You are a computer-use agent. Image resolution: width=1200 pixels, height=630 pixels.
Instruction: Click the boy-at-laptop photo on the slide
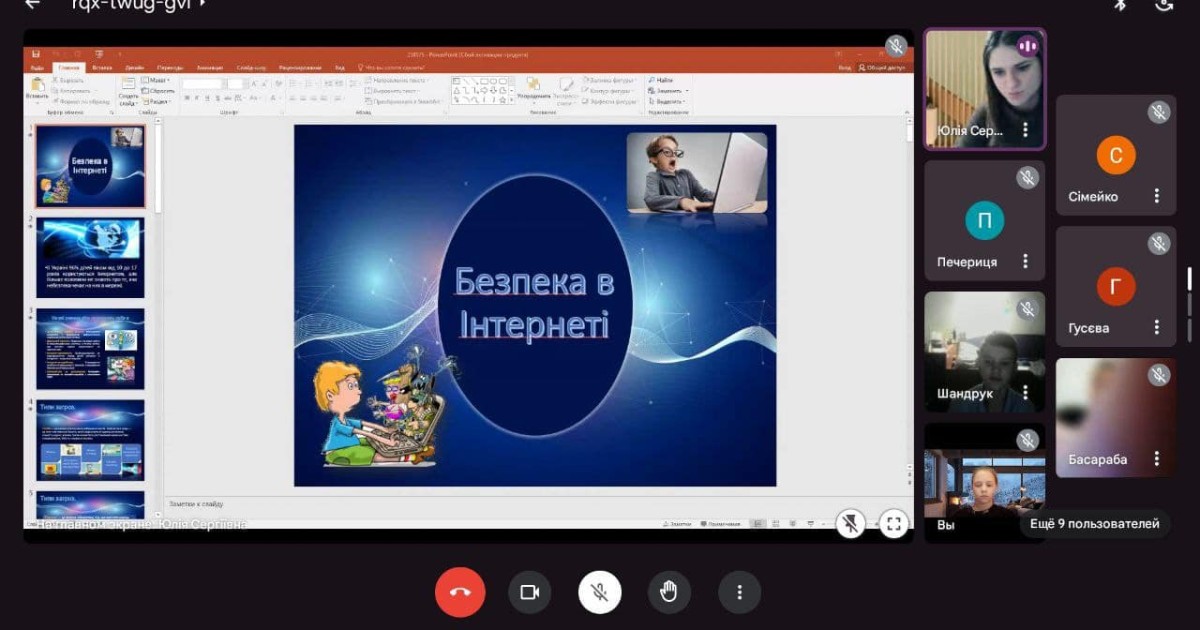tap(697, 173)
